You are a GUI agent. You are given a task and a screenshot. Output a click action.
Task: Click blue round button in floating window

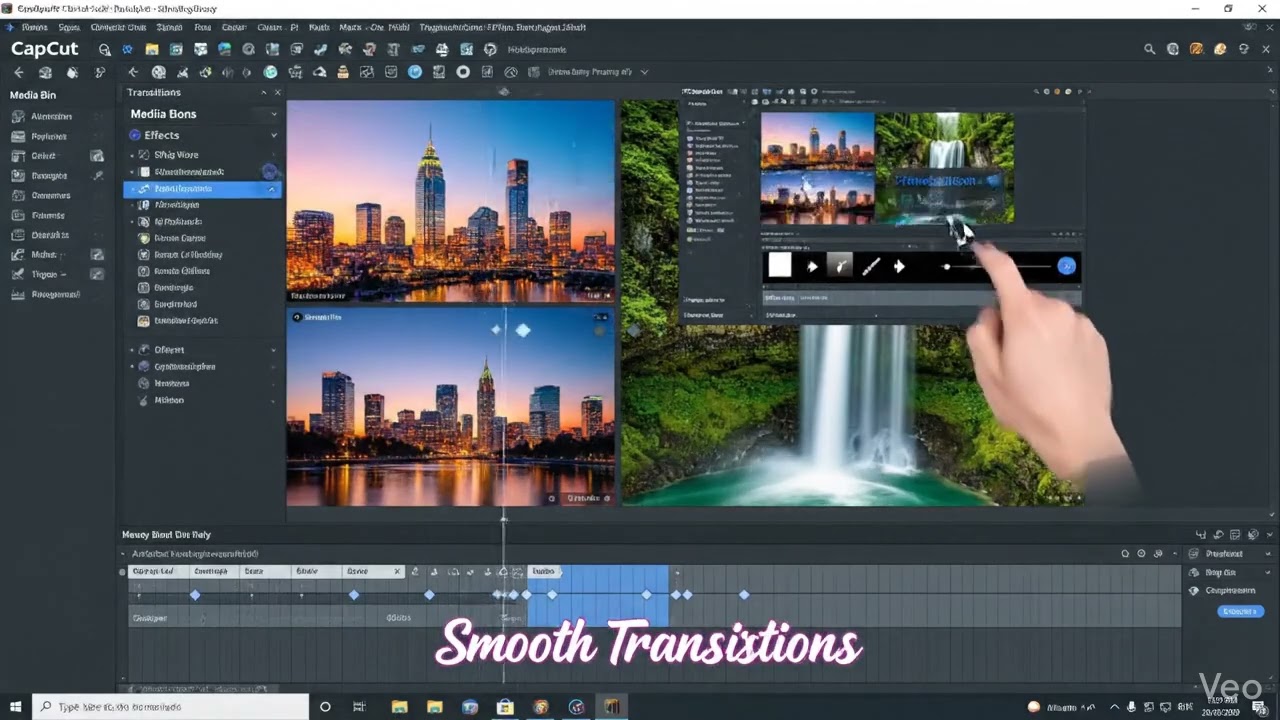click(x=1067, y=266)
